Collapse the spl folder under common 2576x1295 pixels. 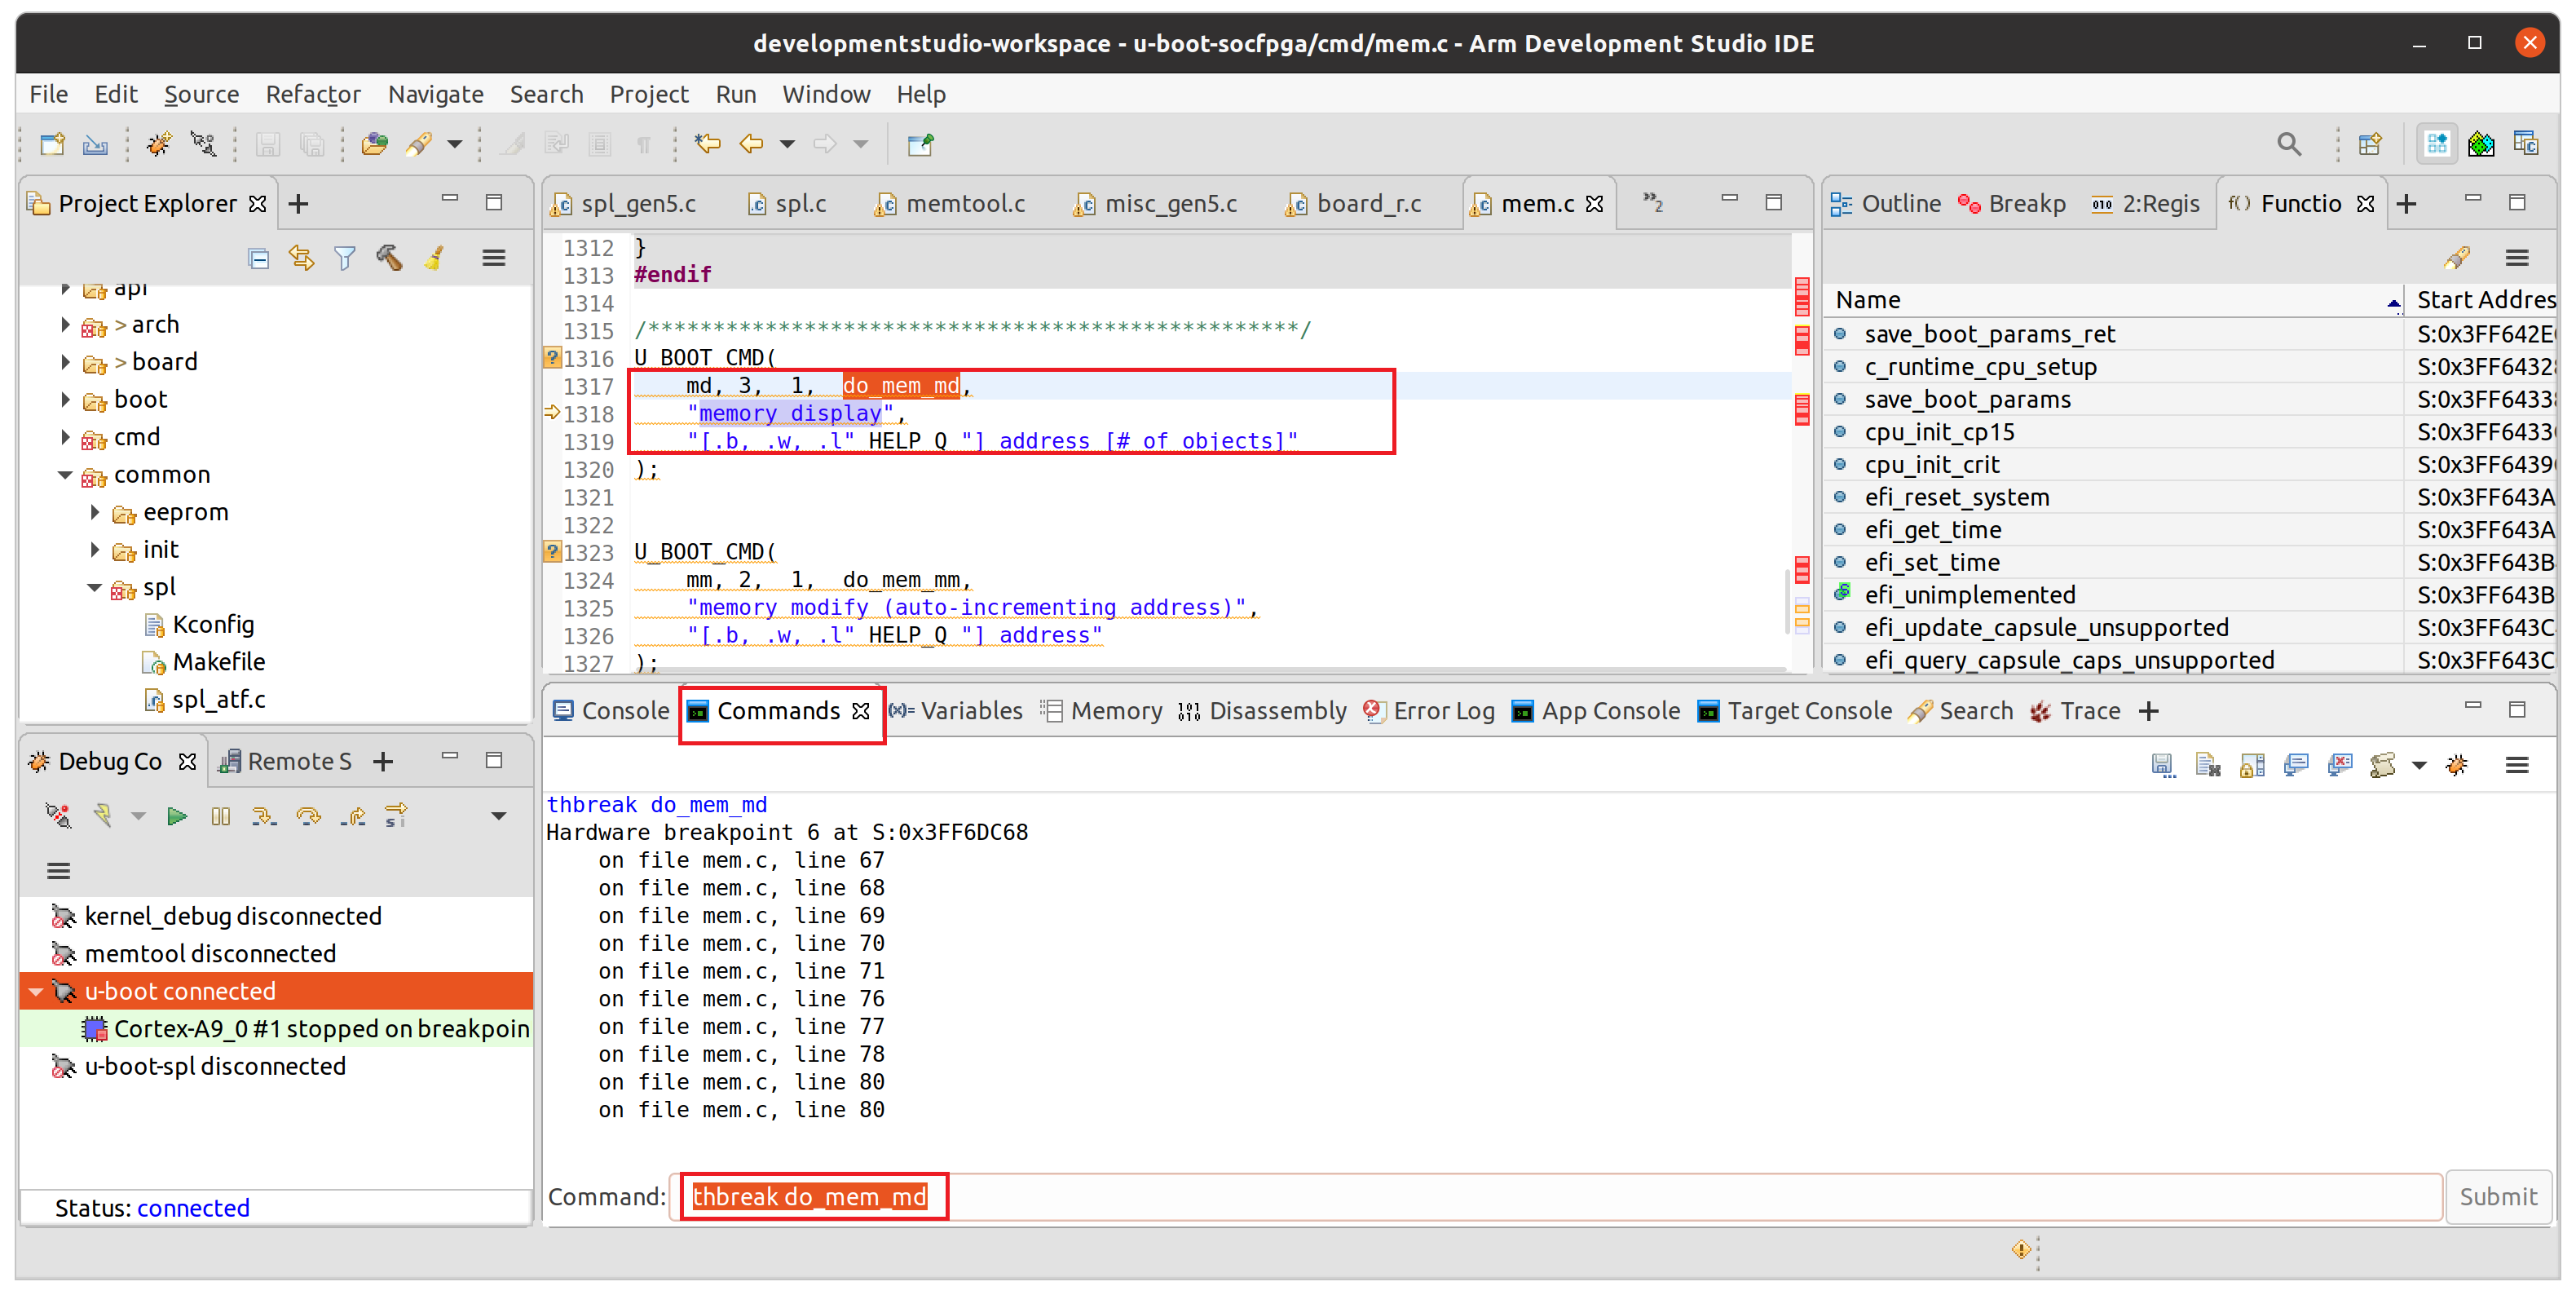95,588
